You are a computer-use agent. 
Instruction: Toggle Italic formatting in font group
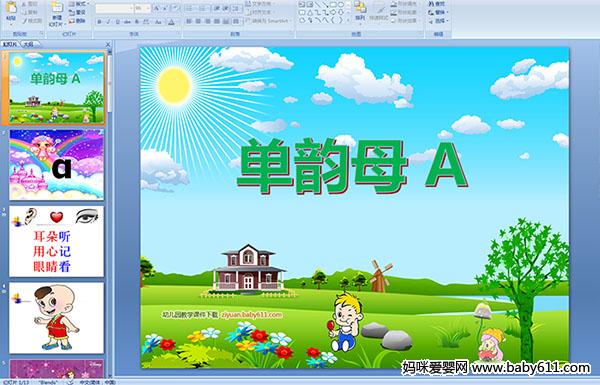108,22
